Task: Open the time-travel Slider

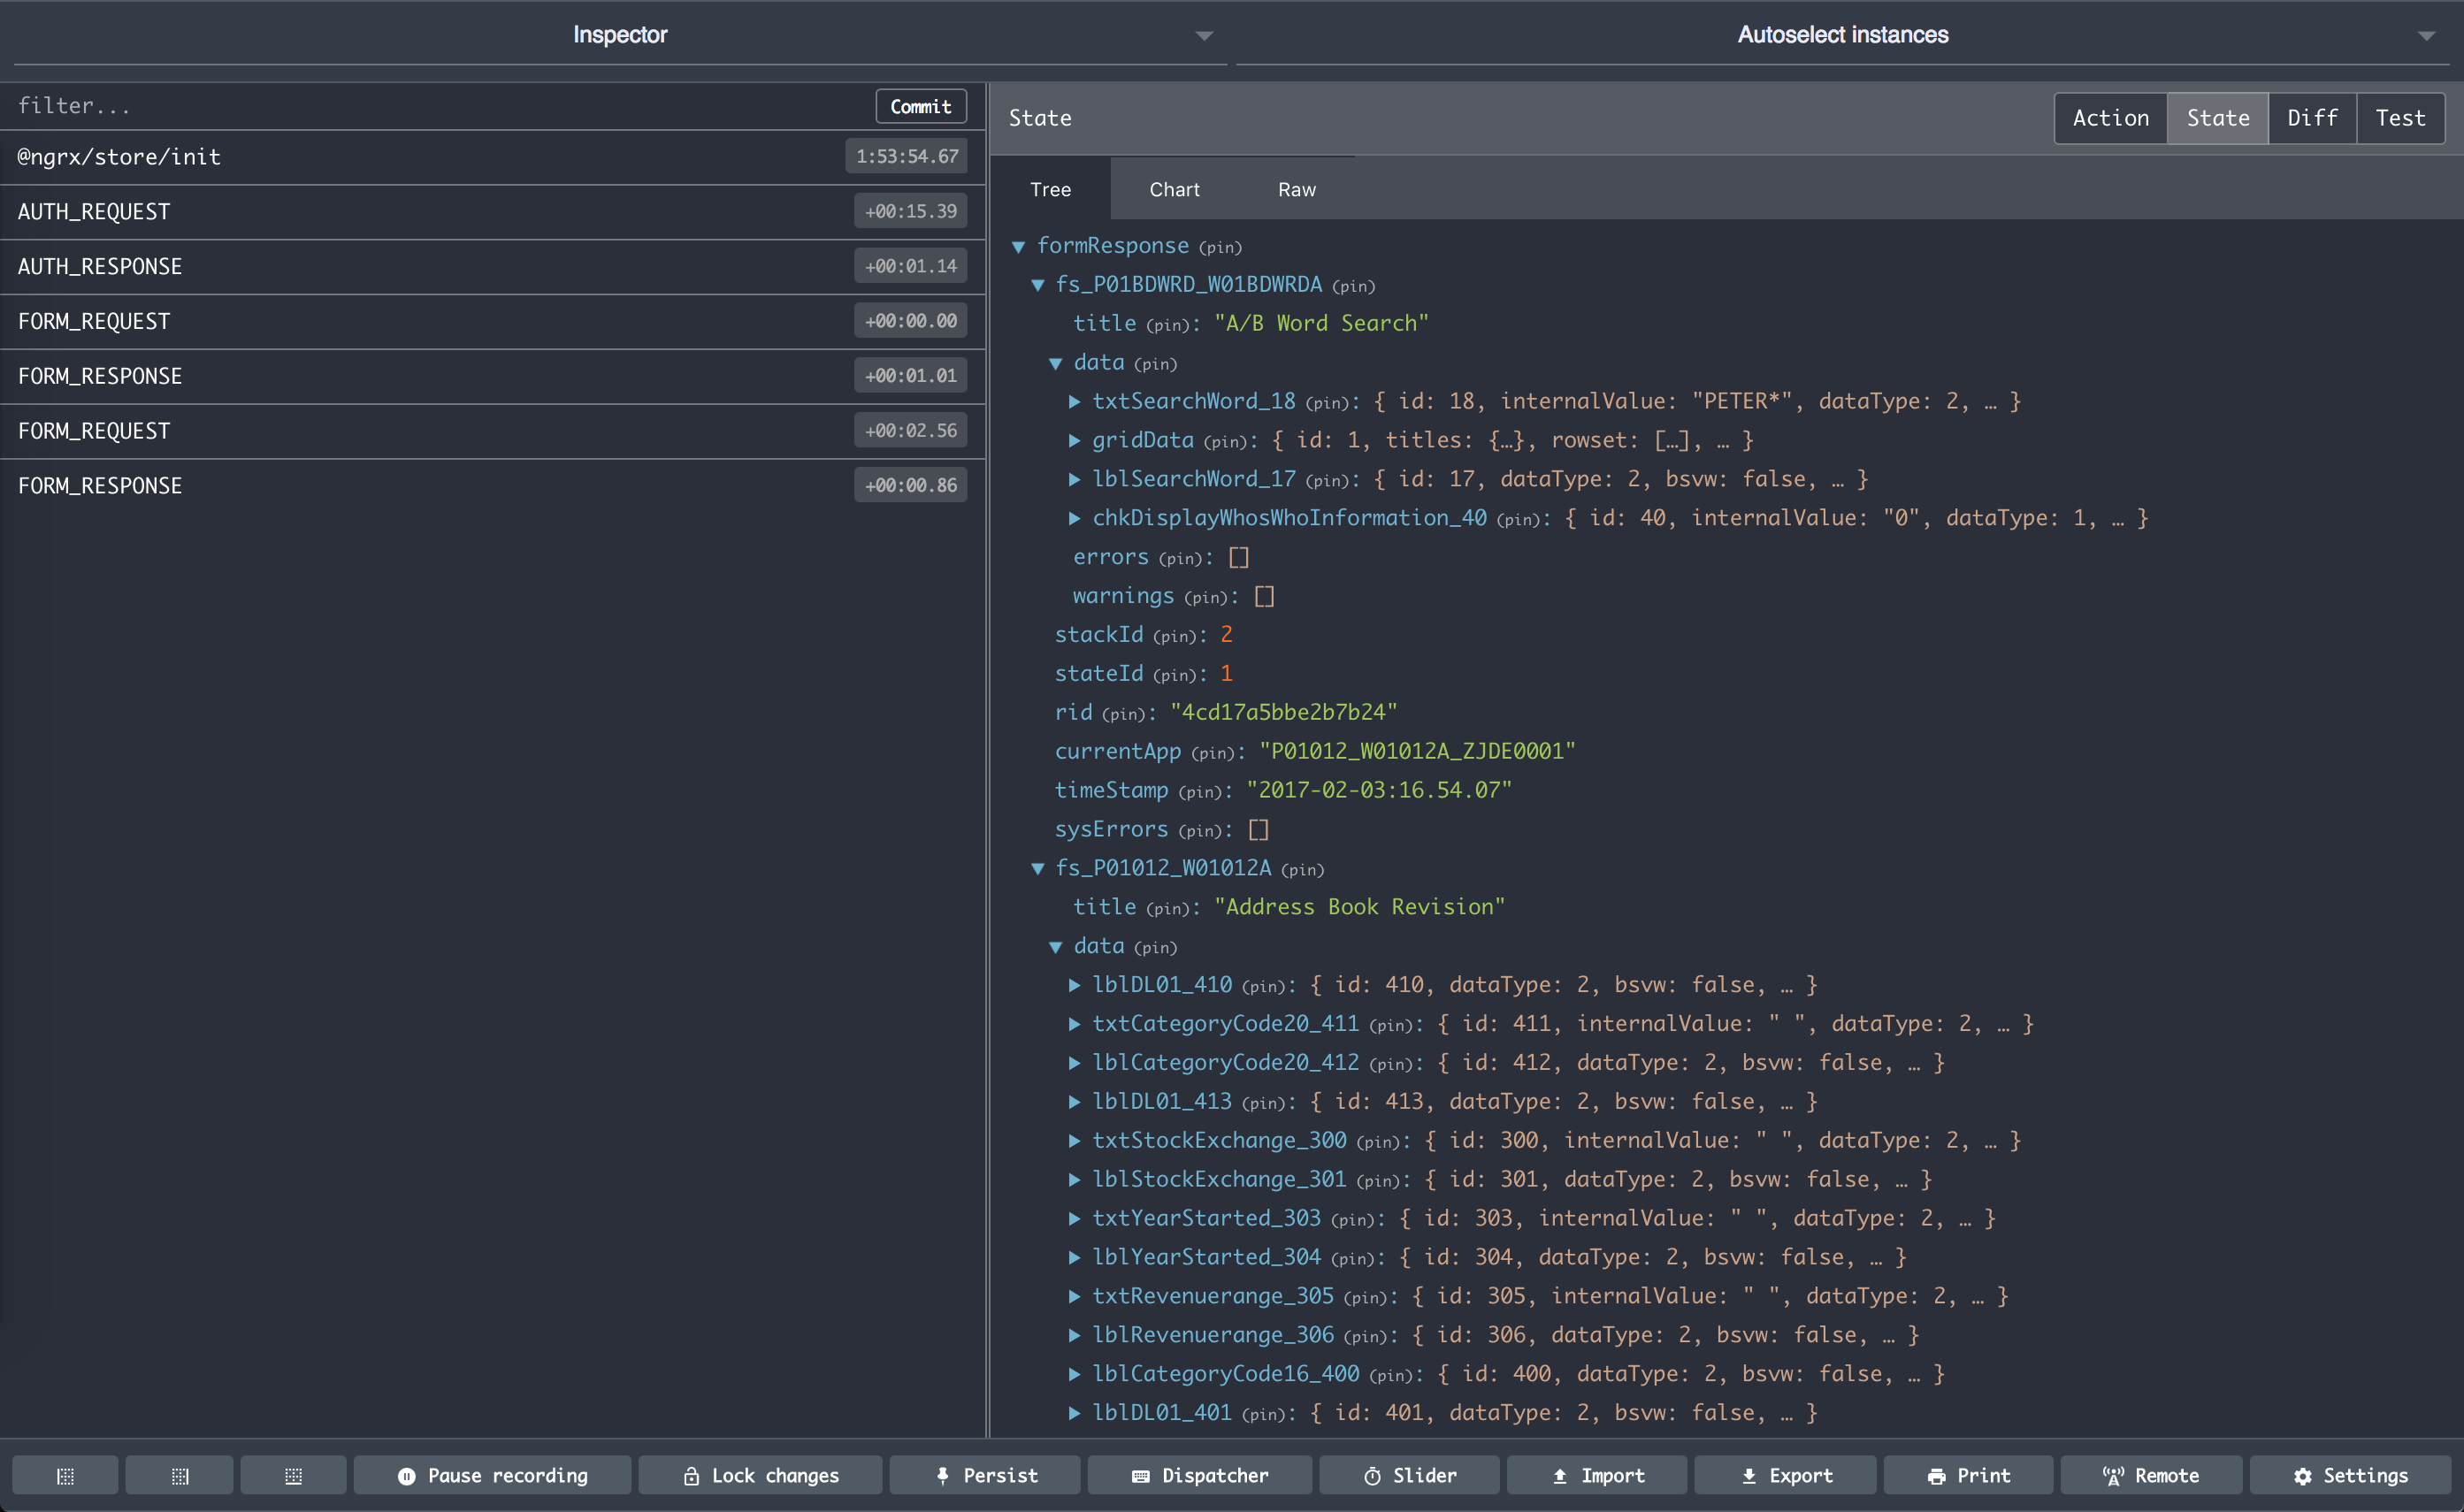Action: tap(1409, 1475)
